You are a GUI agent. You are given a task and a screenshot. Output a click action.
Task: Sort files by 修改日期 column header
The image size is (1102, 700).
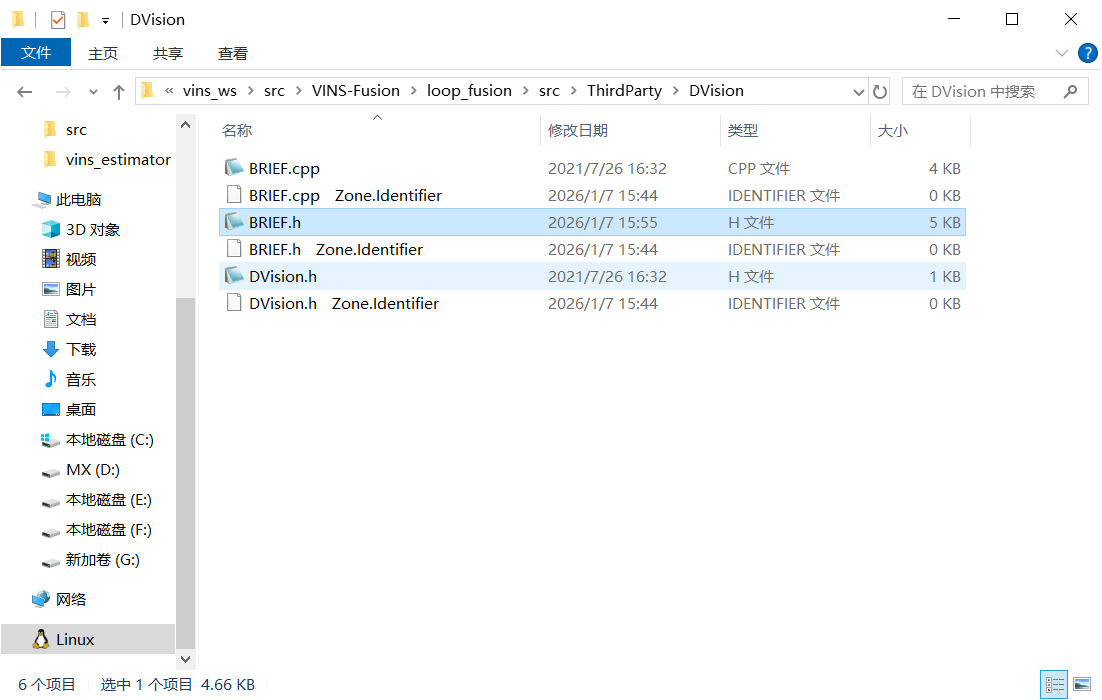click(578, 130)
